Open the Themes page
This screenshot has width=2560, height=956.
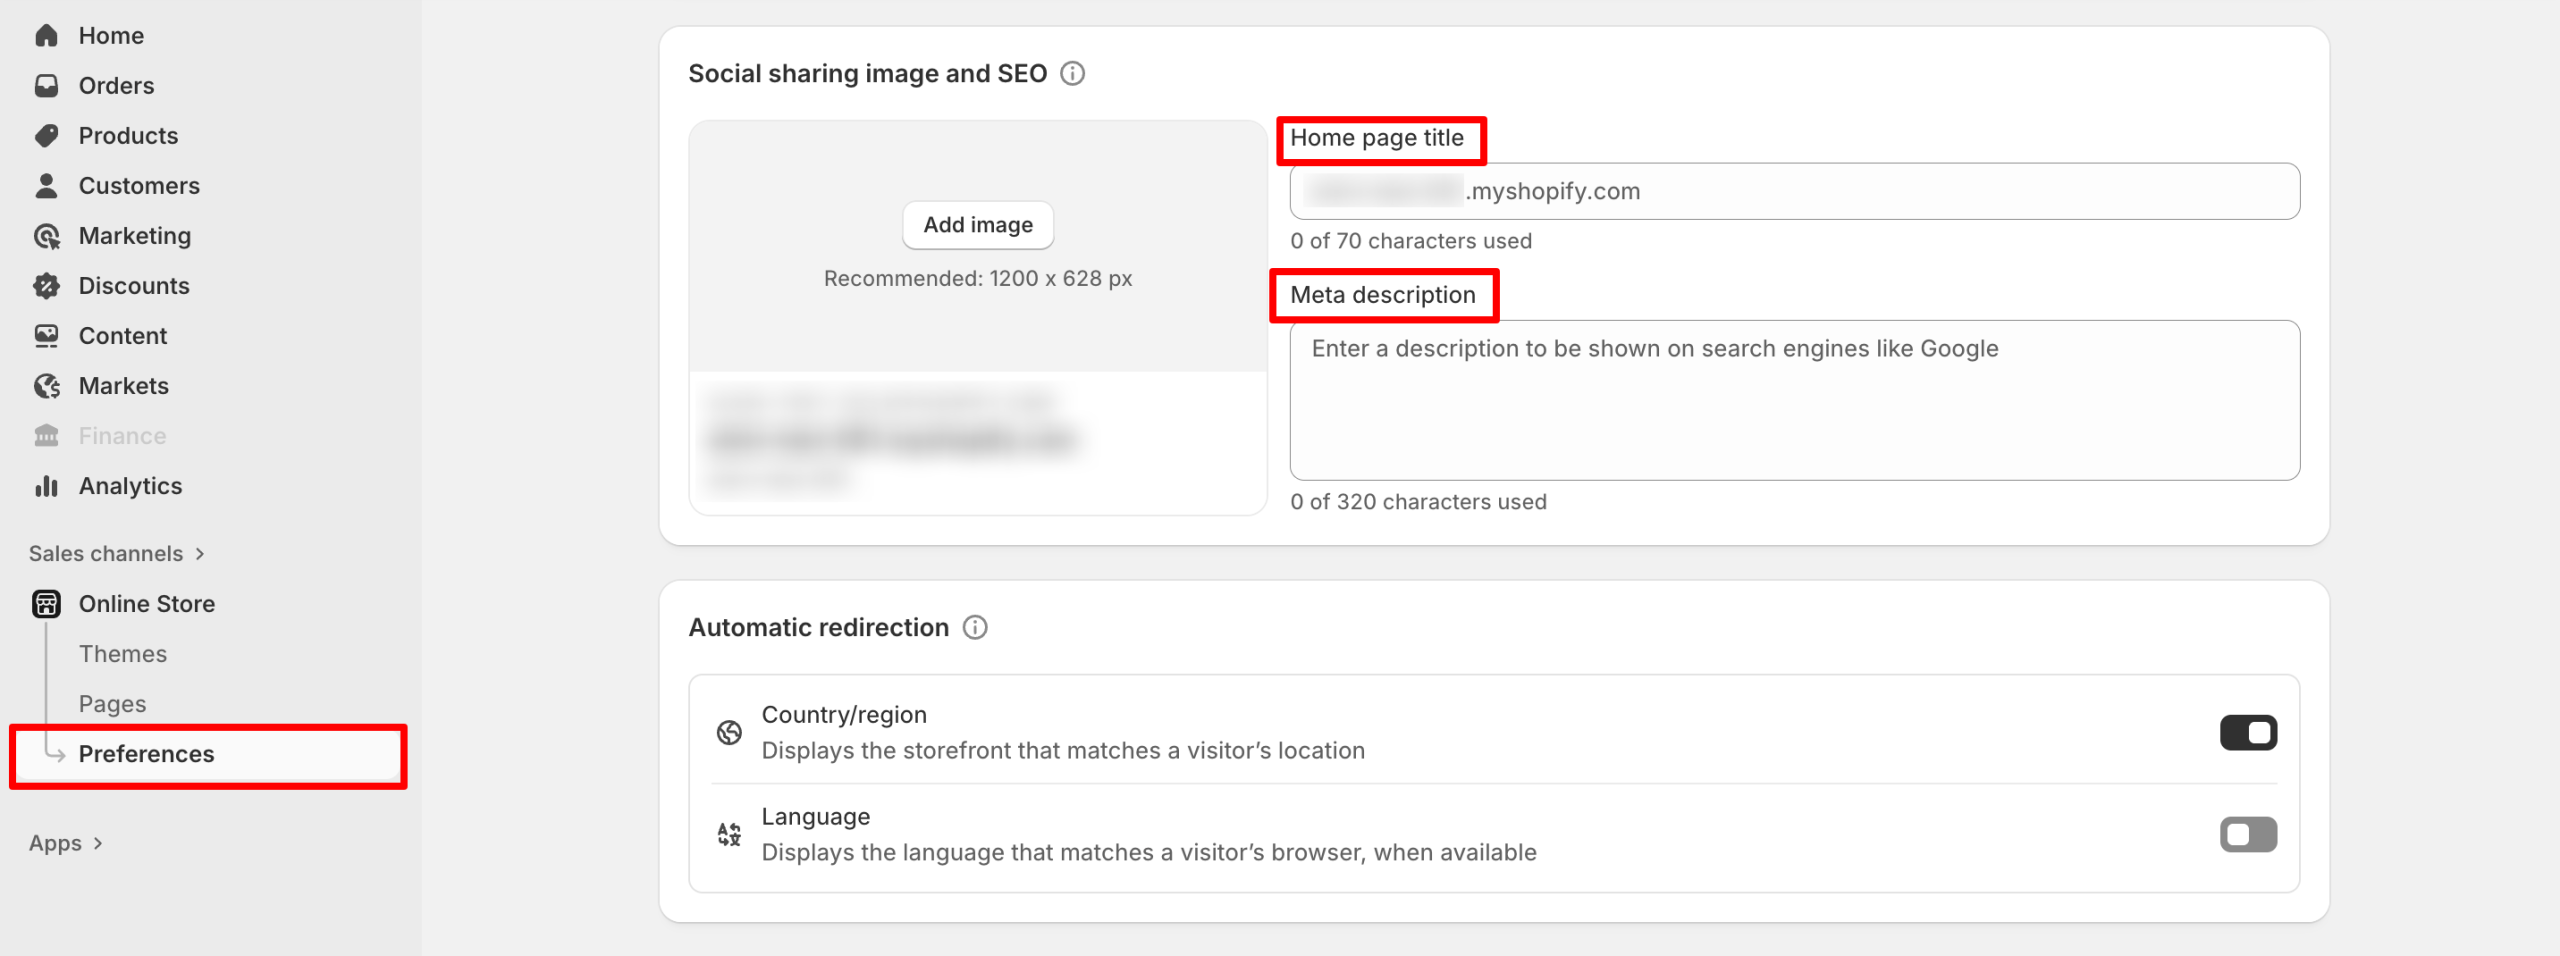123,653
